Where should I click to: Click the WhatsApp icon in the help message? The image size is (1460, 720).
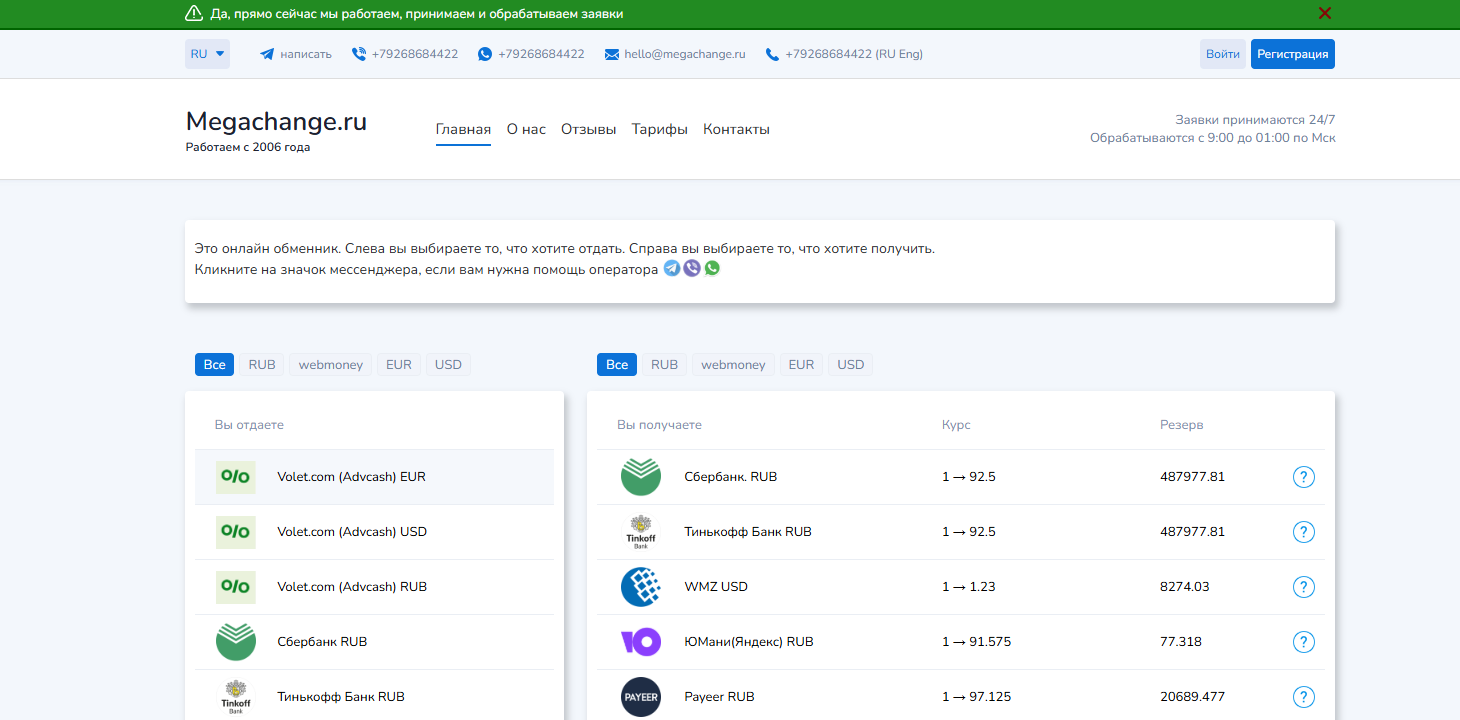click(712, 268)
